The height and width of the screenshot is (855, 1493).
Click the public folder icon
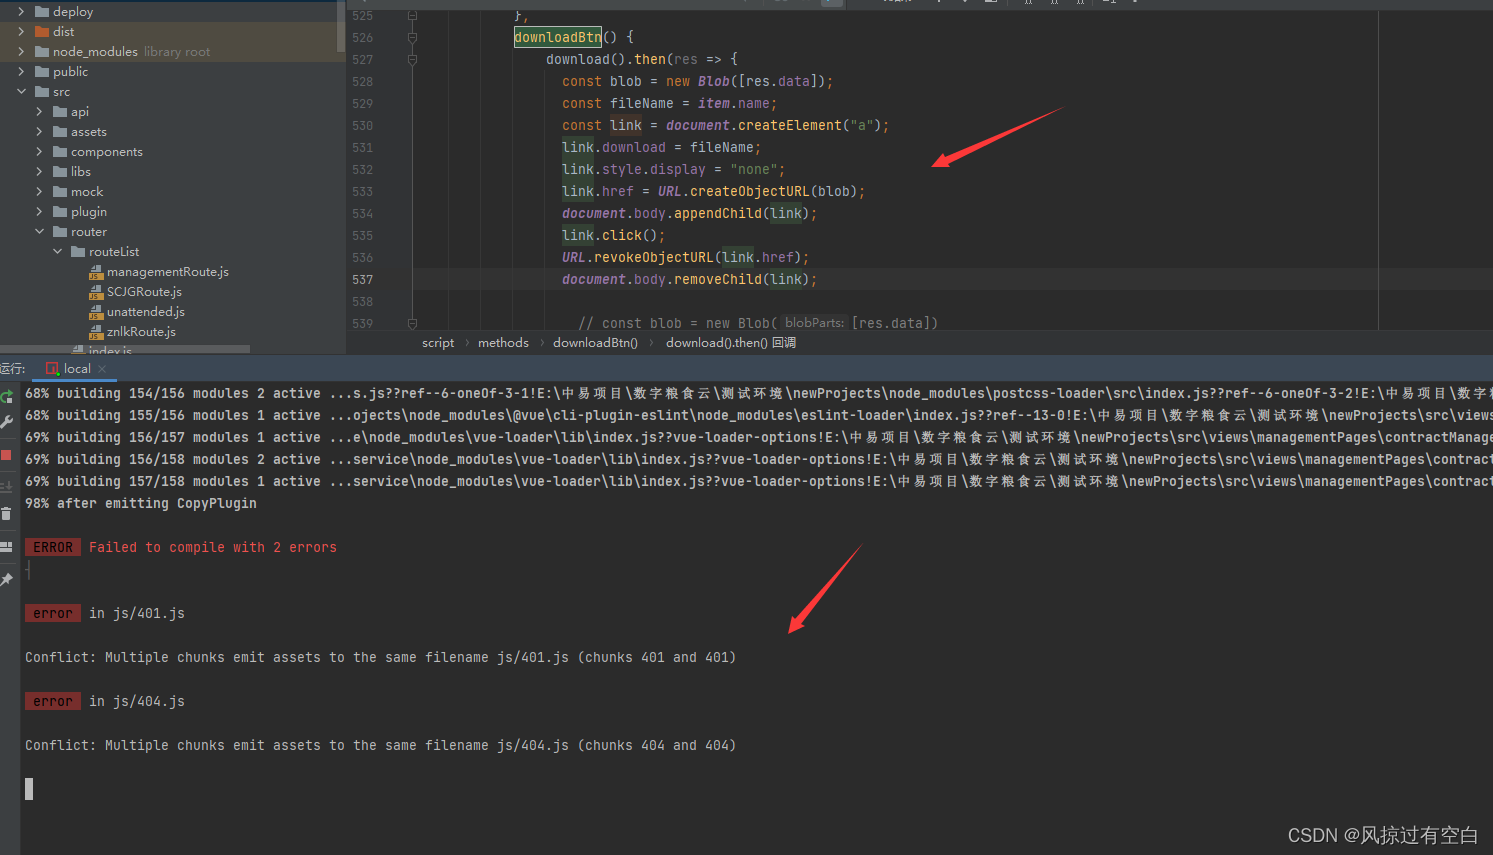coord(42,72)
